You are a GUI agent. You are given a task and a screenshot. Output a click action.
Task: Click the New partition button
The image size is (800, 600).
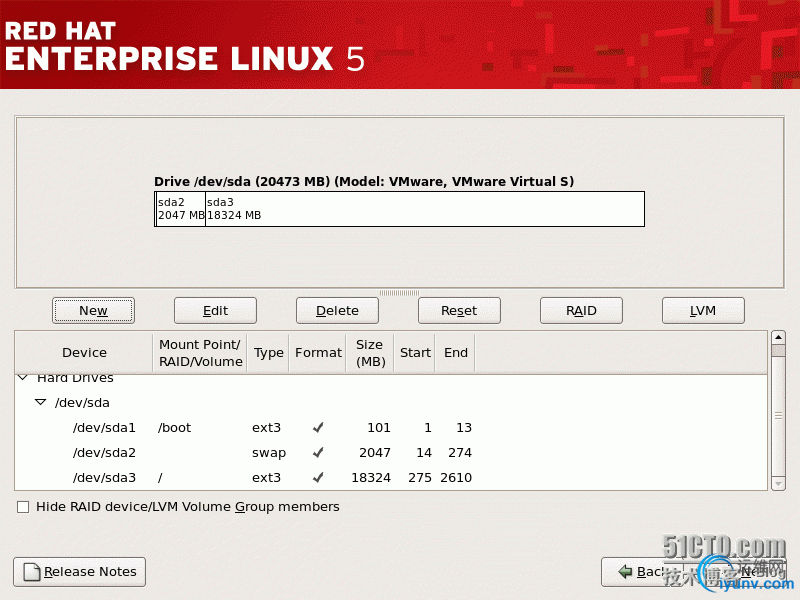point(93,311)
